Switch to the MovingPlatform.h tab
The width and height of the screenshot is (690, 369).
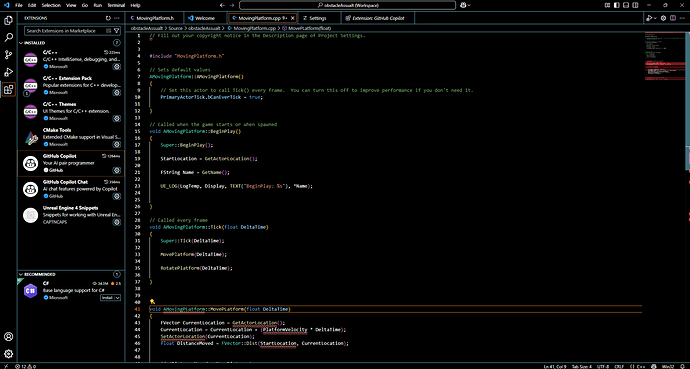point(154,18)
